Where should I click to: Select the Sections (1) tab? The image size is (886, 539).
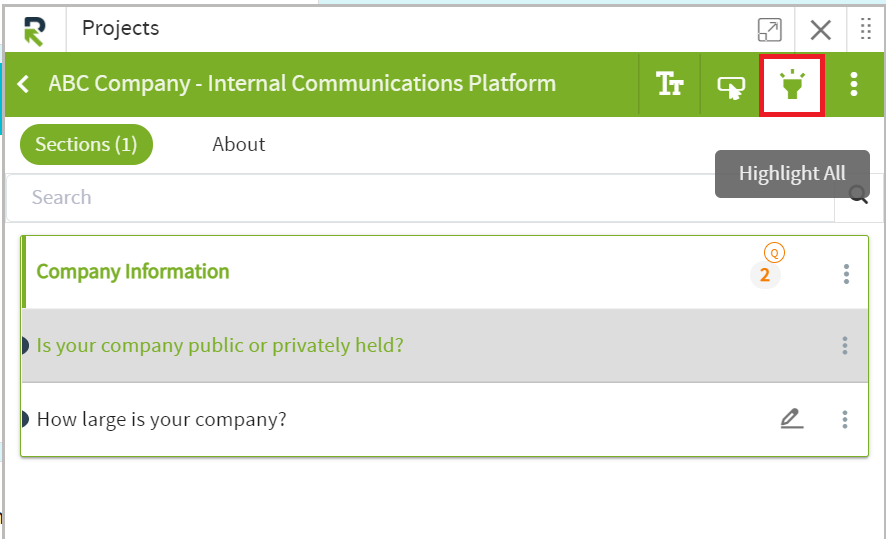(x=86, y=145)
